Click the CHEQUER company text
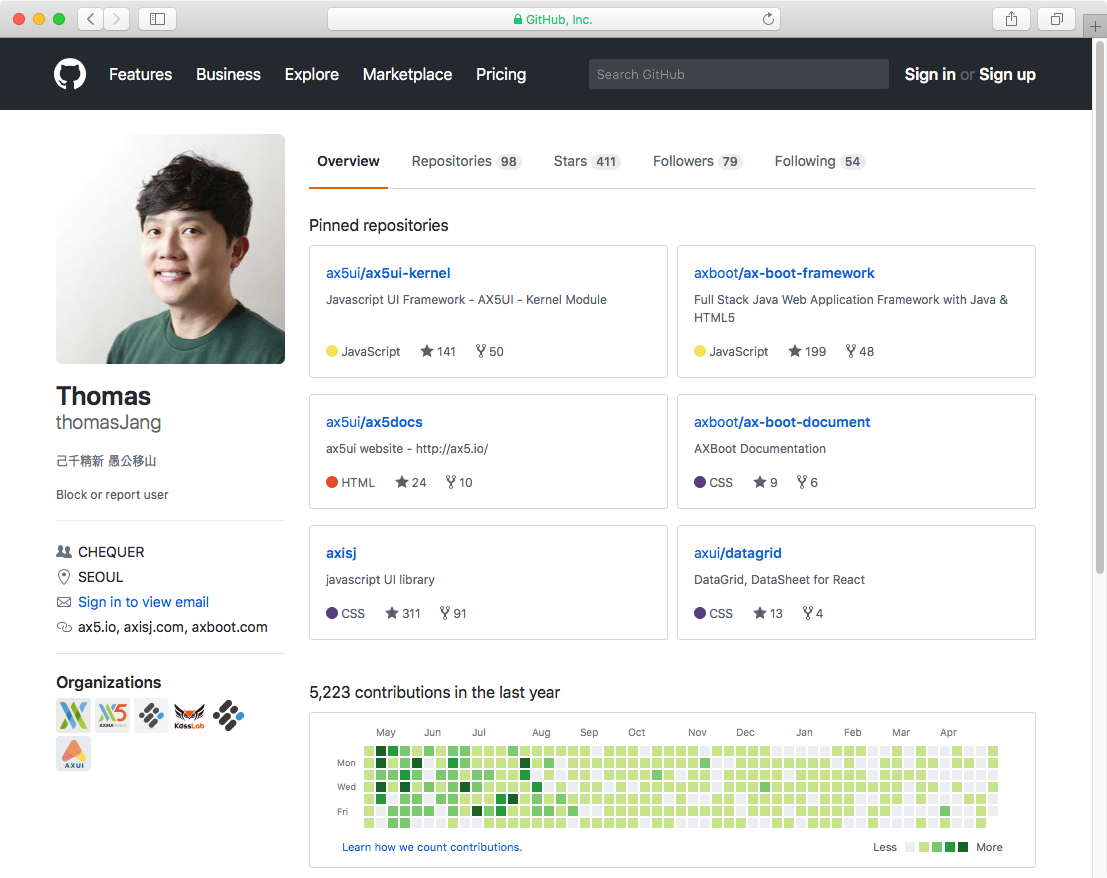The image size is (1107, 878). 111,552
